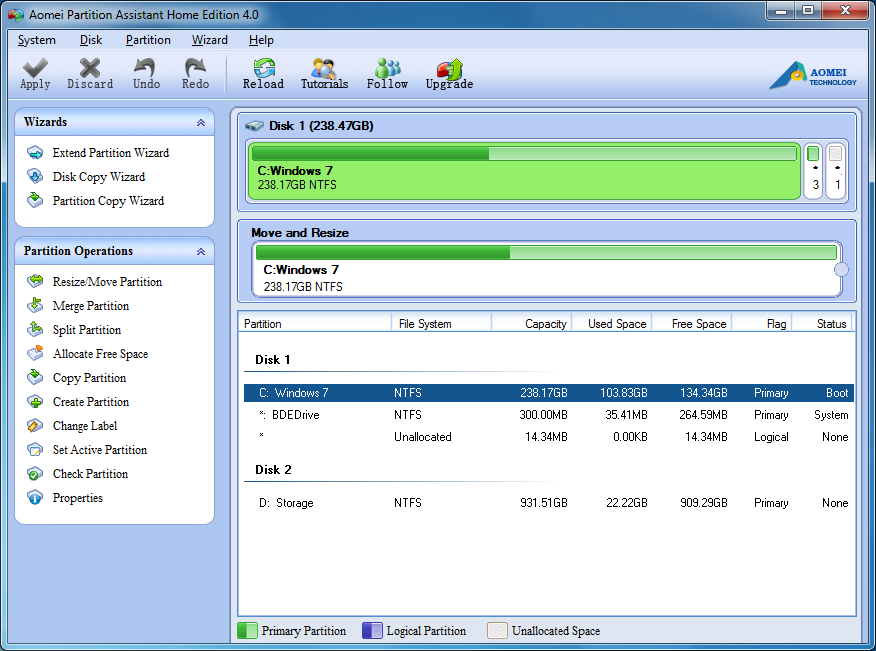Click the Copy Partition icon

click(x=35, y=377)
